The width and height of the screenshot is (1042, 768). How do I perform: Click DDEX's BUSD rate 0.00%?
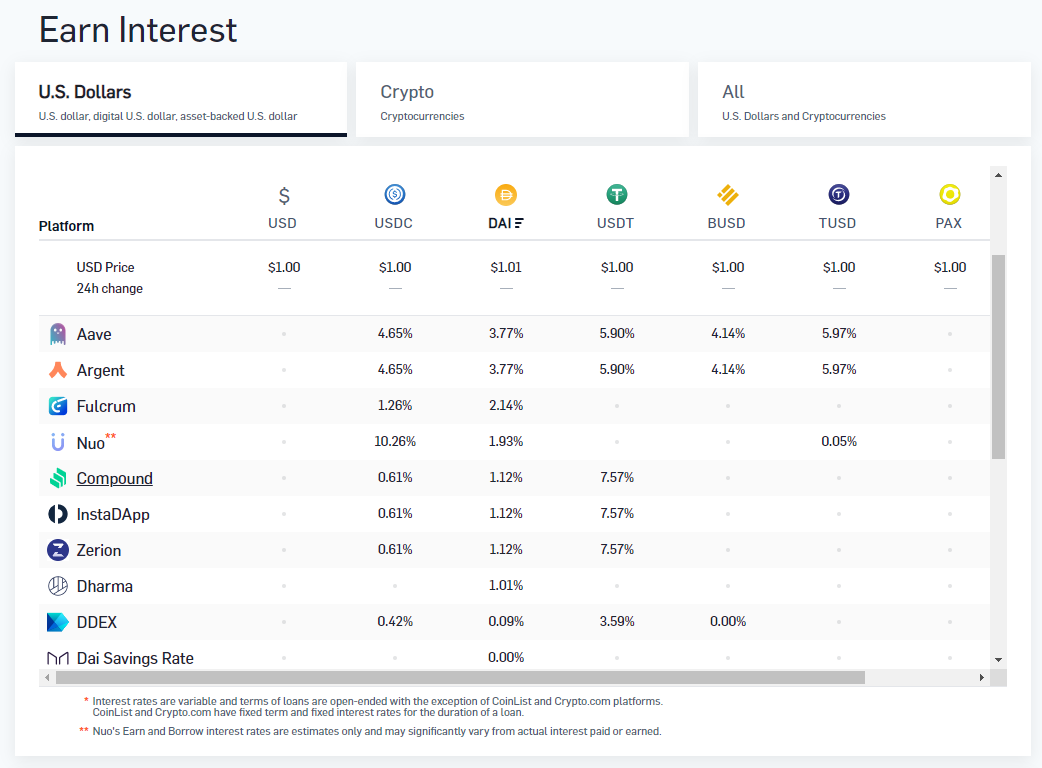click(x=728, y=622)
